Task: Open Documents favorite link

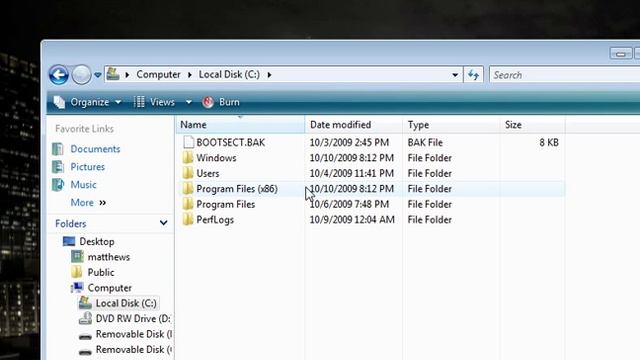Action: tap(95, 149)
